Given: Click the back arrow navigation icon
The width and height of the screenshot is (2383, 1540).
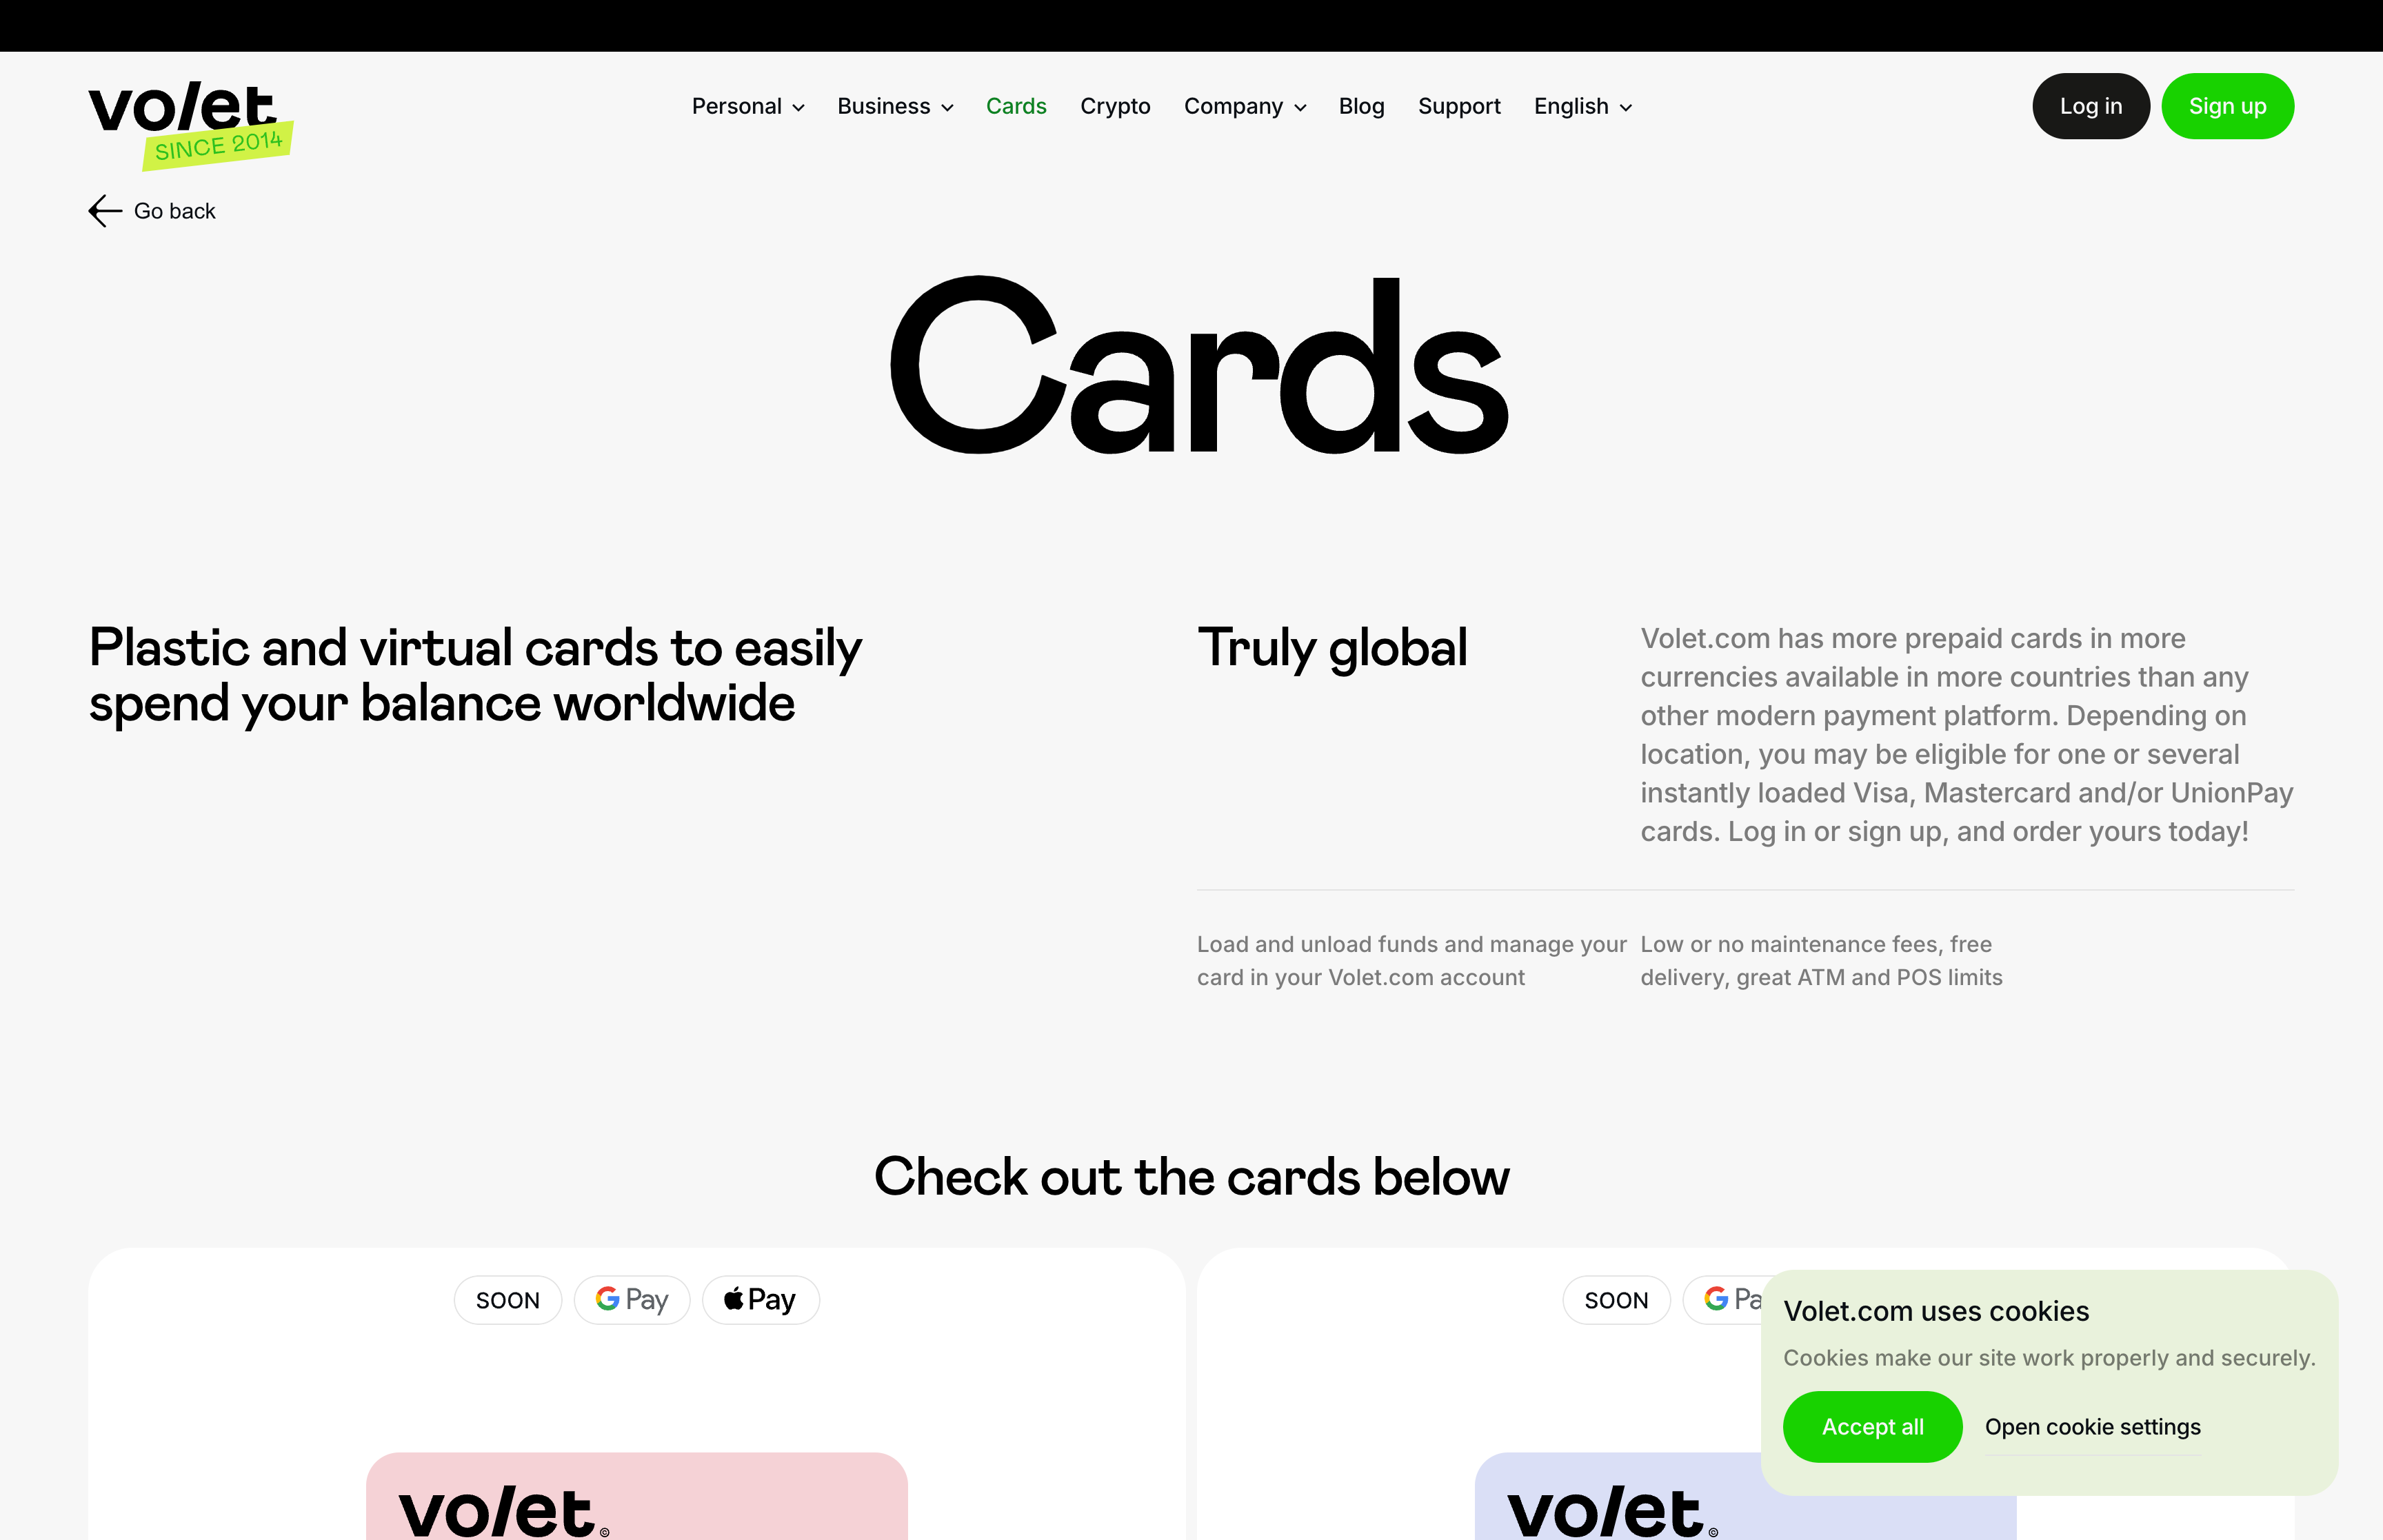Looking at the screenshot, I should tap(104, 210).
